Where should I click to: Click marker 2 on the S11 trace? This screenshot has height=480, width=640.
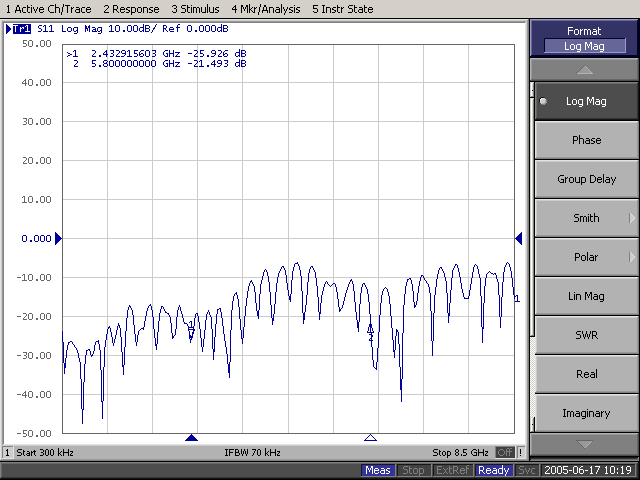[x=370, y=330]
